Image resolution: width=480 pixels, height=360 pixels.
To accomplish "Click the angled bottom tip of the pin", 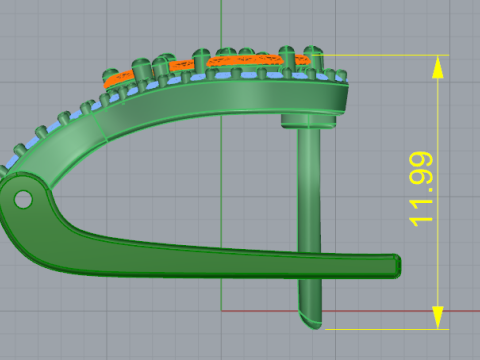I will (311, 320).
